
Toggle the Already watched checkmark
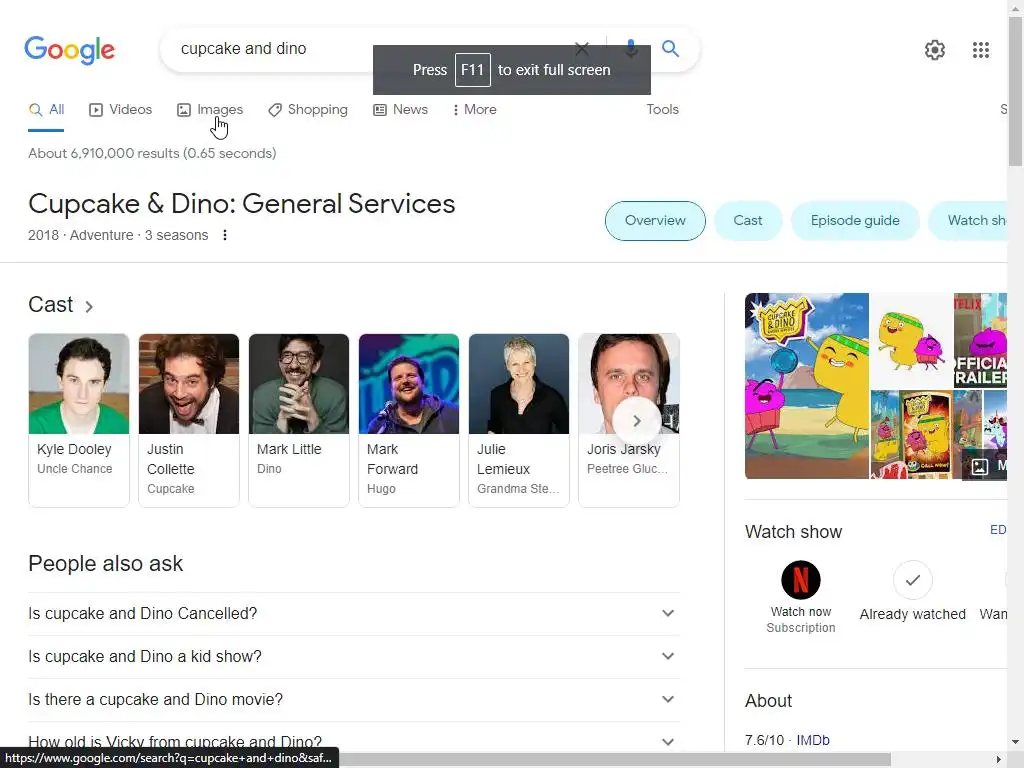(x=912, y=580)
